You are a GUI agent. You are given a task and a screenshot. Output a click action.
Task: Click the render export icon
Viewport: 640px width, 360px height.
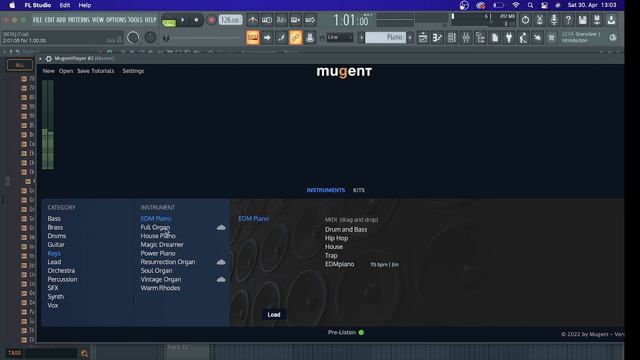tap(597, 20)
